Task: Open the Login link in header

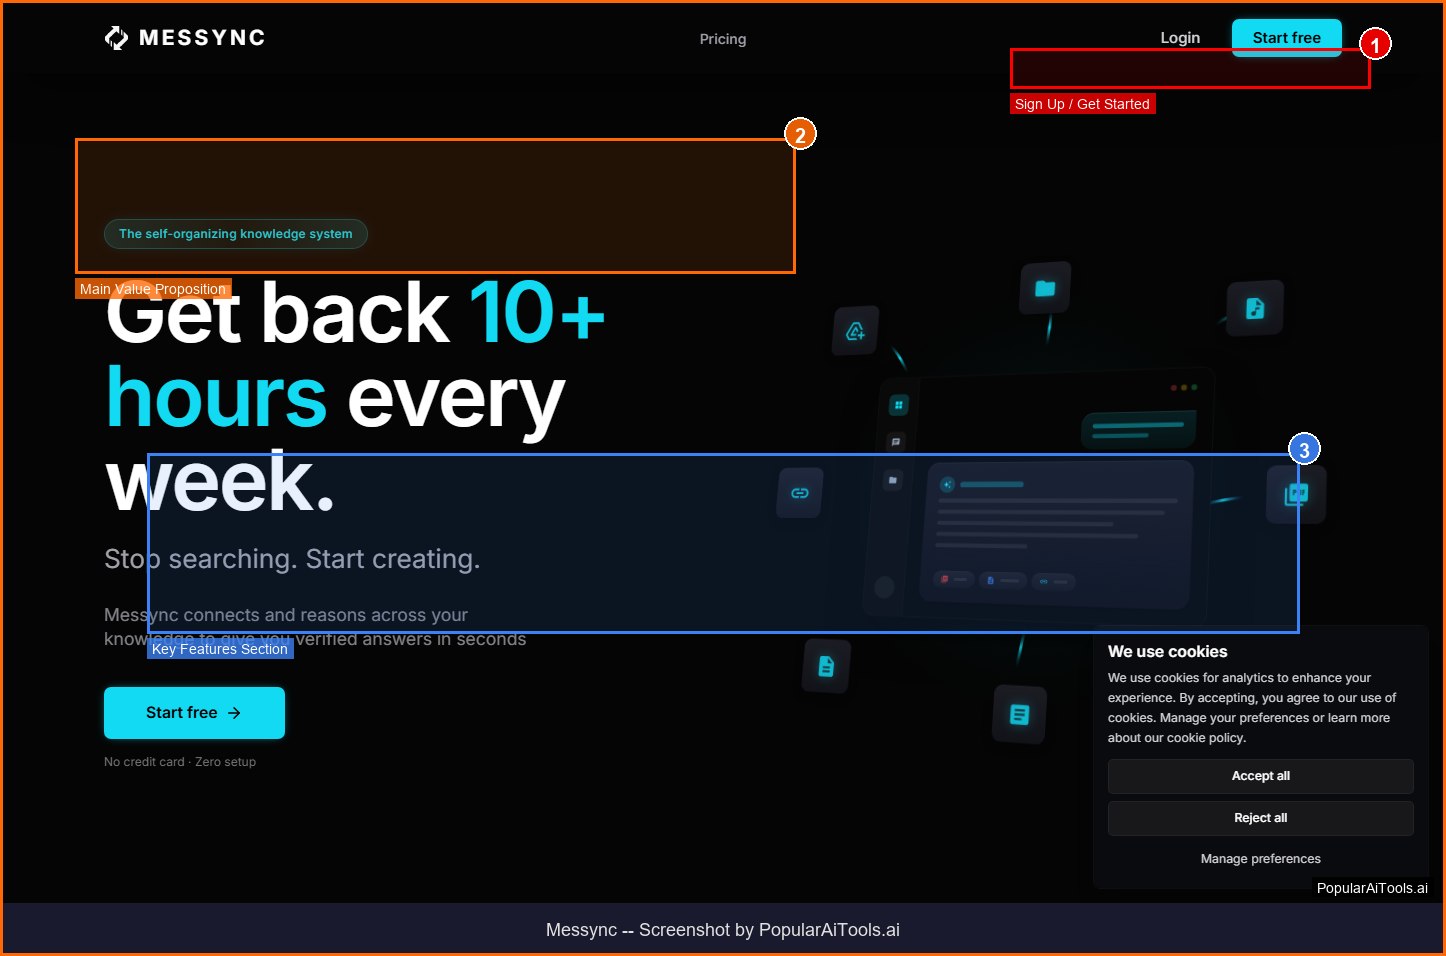Action: [1179, 38]
